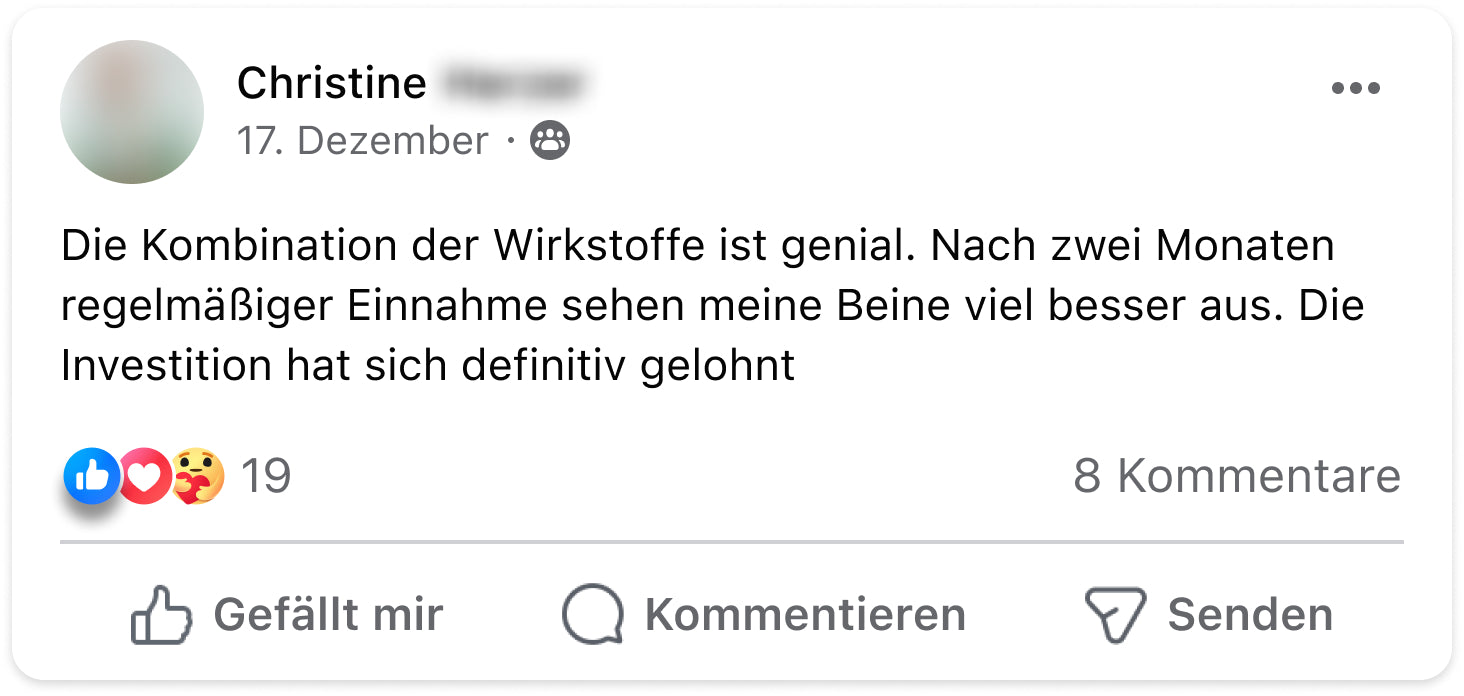Open the three-dot post options menu

[1355, 88]
